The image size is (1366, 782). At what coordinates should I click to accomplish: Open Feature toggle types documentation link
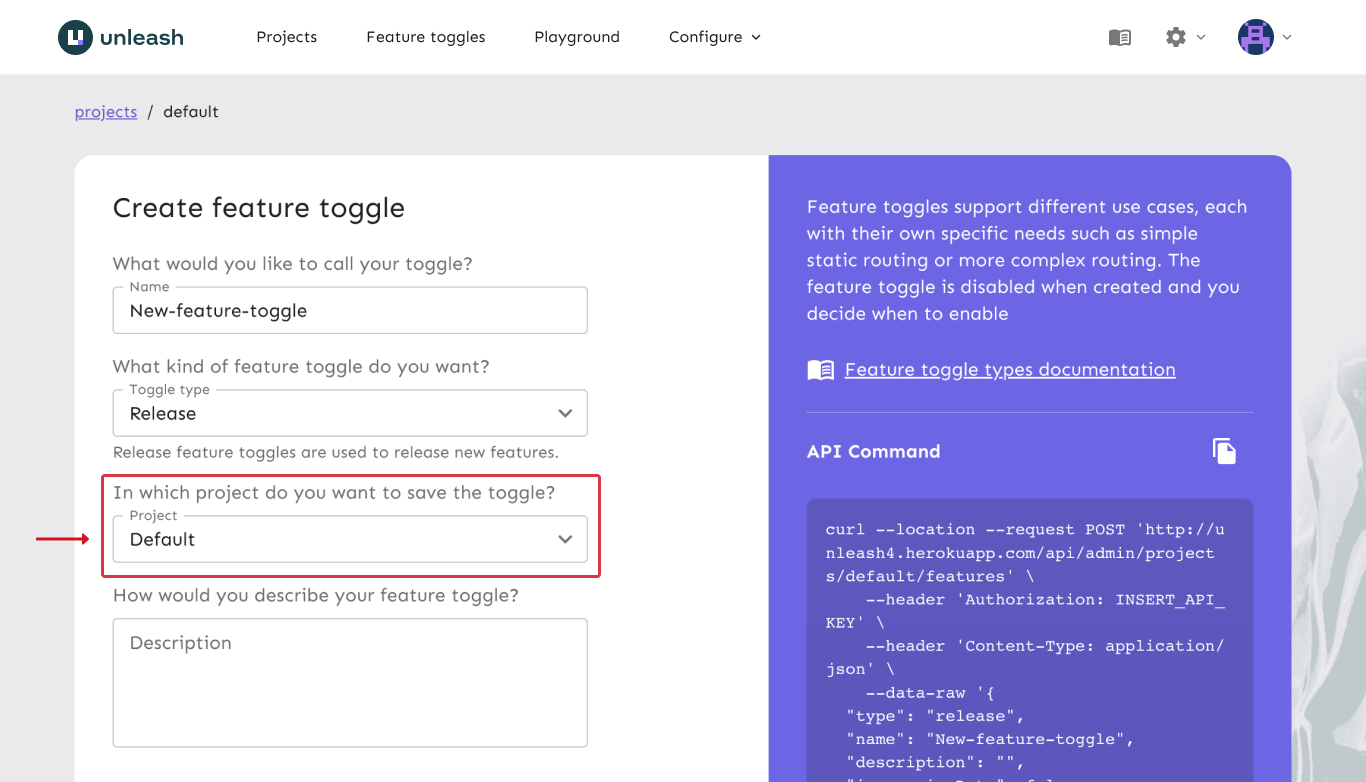click(x=1009, y=370)
